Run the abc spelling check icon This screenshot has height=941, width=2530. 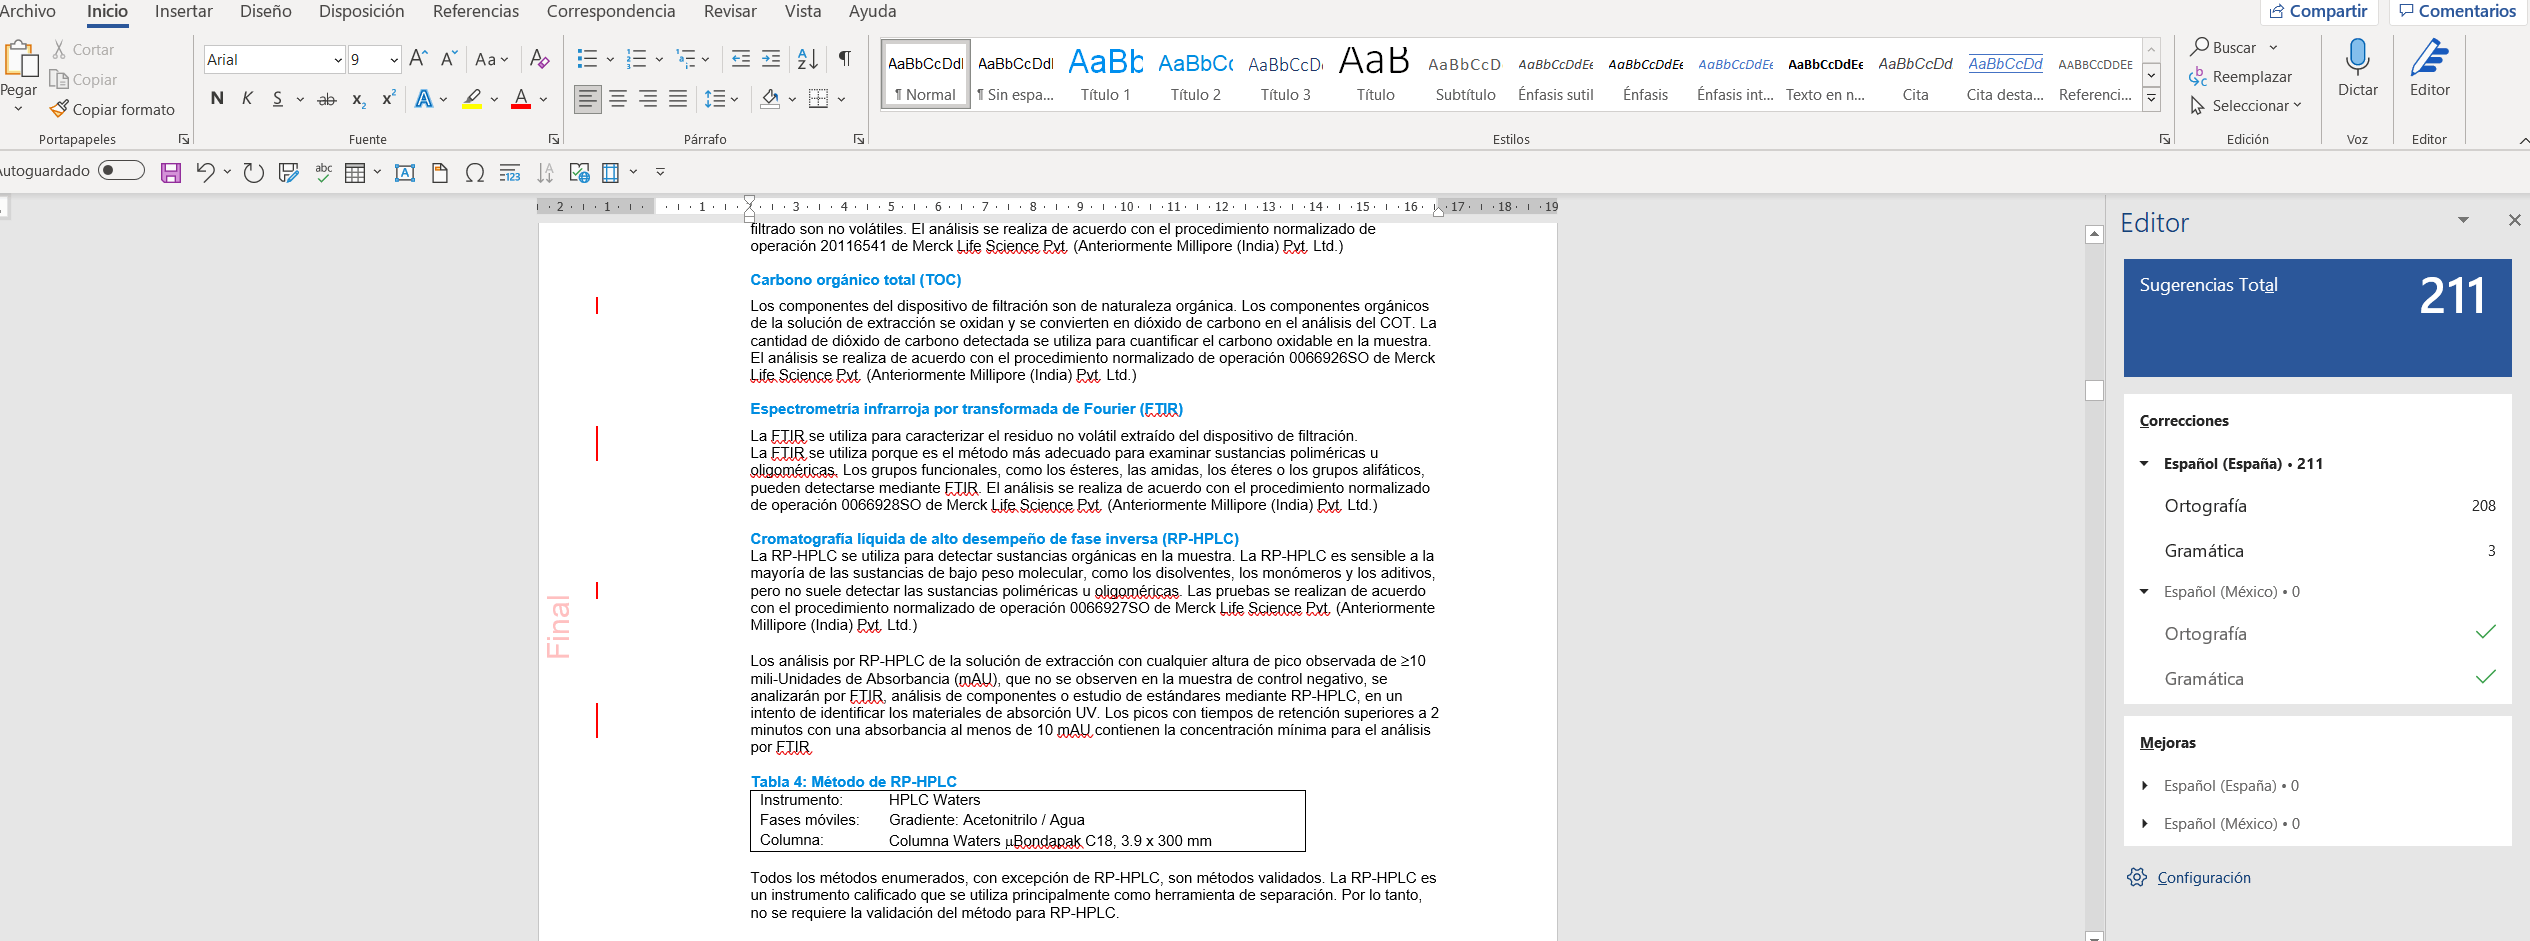(323, 172)
